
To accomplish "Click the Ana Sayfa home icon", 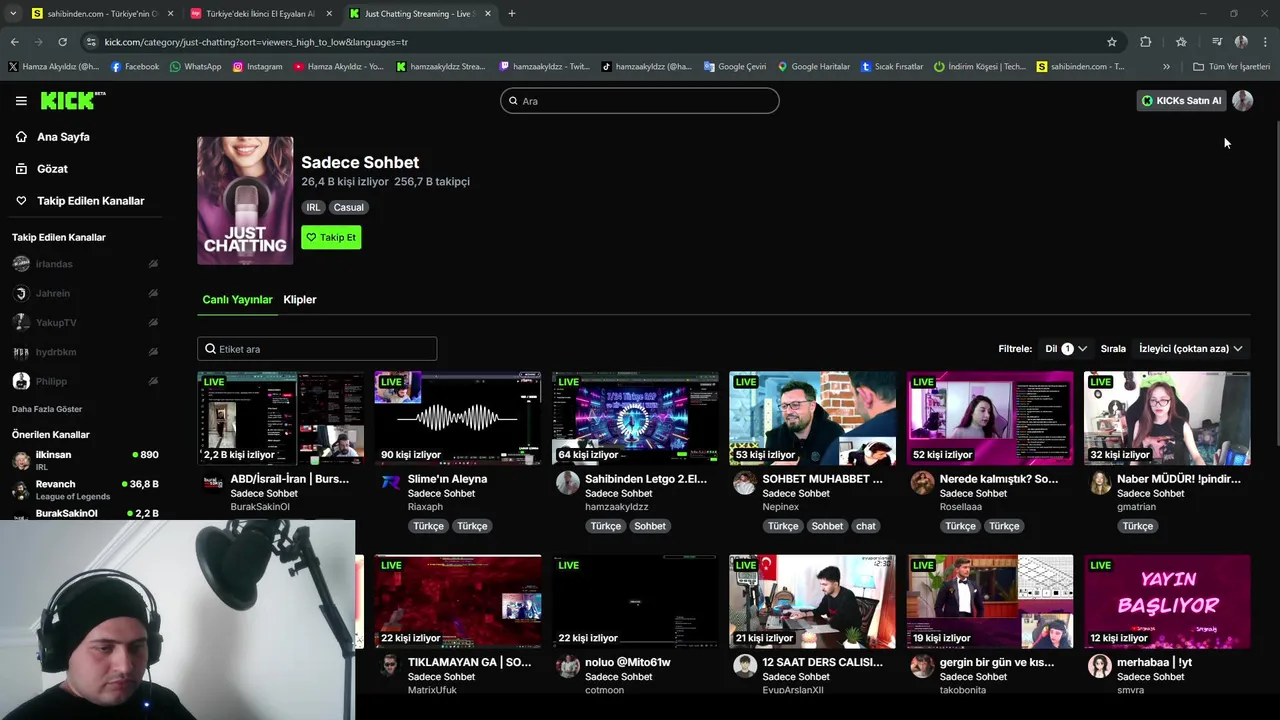I will point(21,137).
